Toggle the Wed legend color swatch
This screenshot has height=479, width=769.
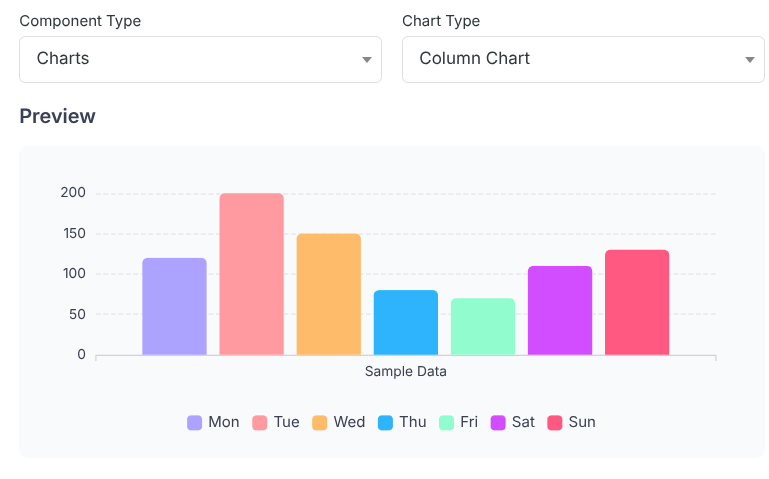pos(320,423)
